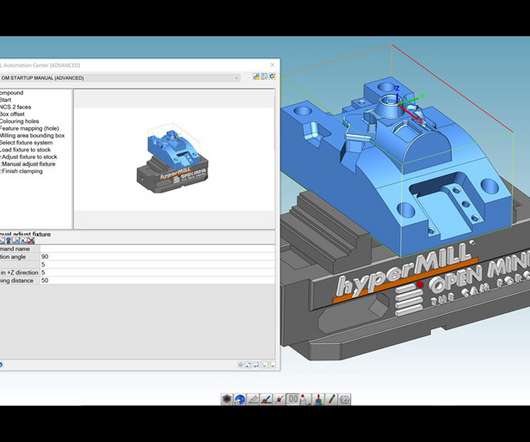Screen dimensions: 530x442
Task: Select the Start step in the tree
Action: (5, 100)
